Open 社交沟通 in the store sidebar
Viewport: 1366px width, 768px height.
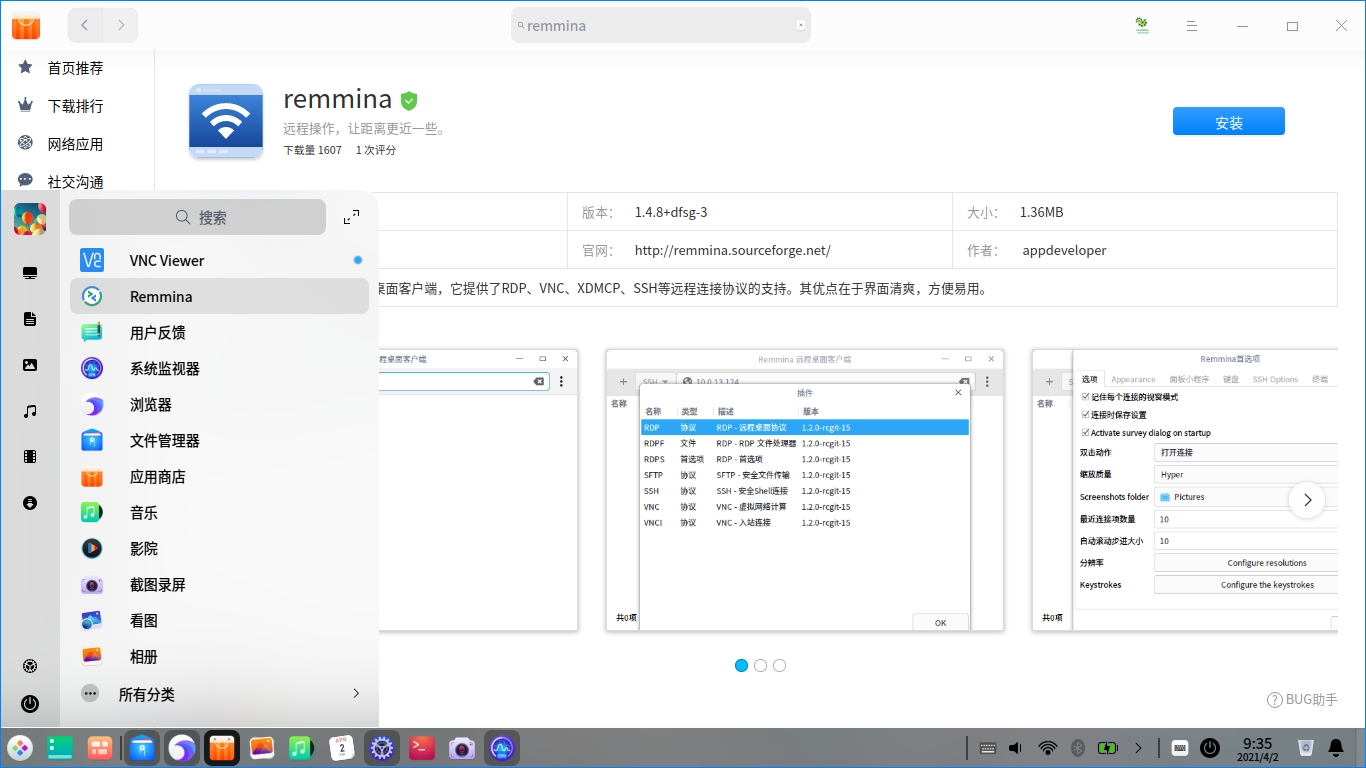pyautogui.click(x=77, y=182)
